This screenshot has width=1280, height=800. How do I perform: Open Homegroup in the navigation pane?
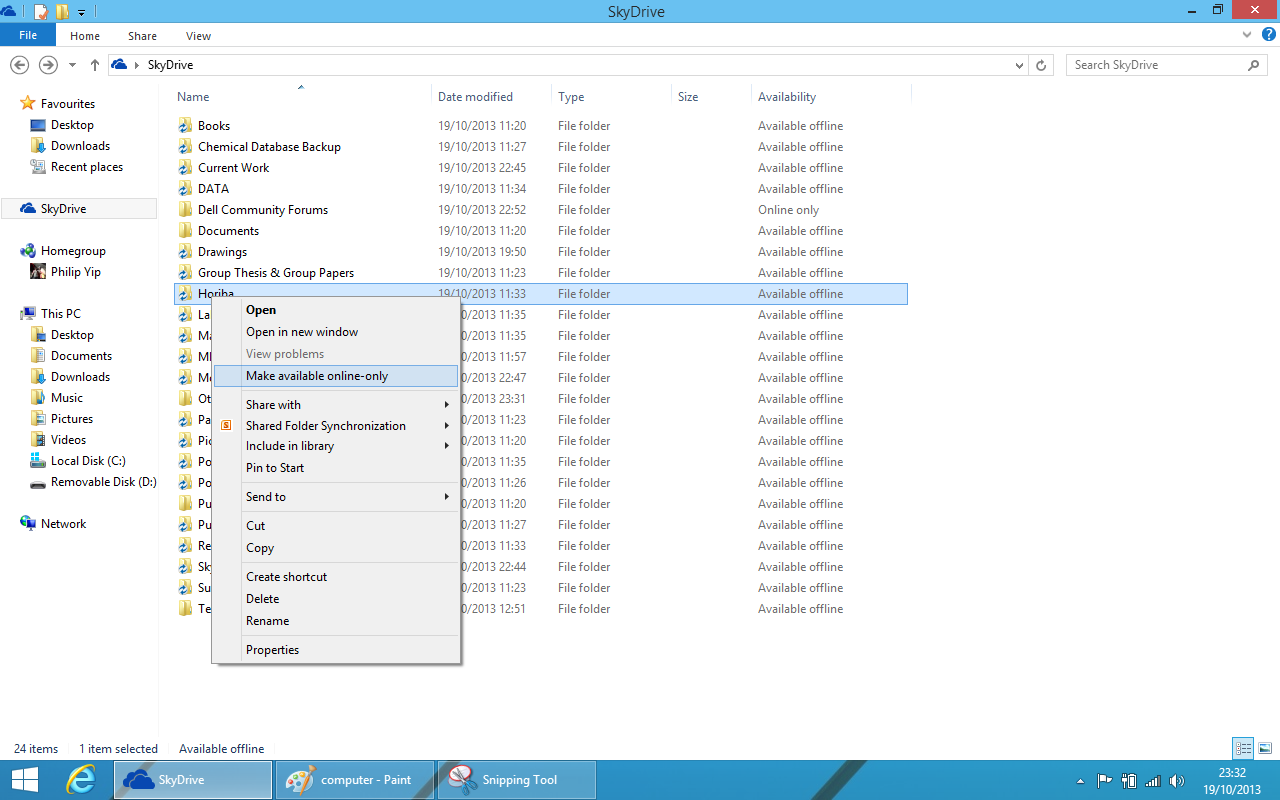point(72,251)
